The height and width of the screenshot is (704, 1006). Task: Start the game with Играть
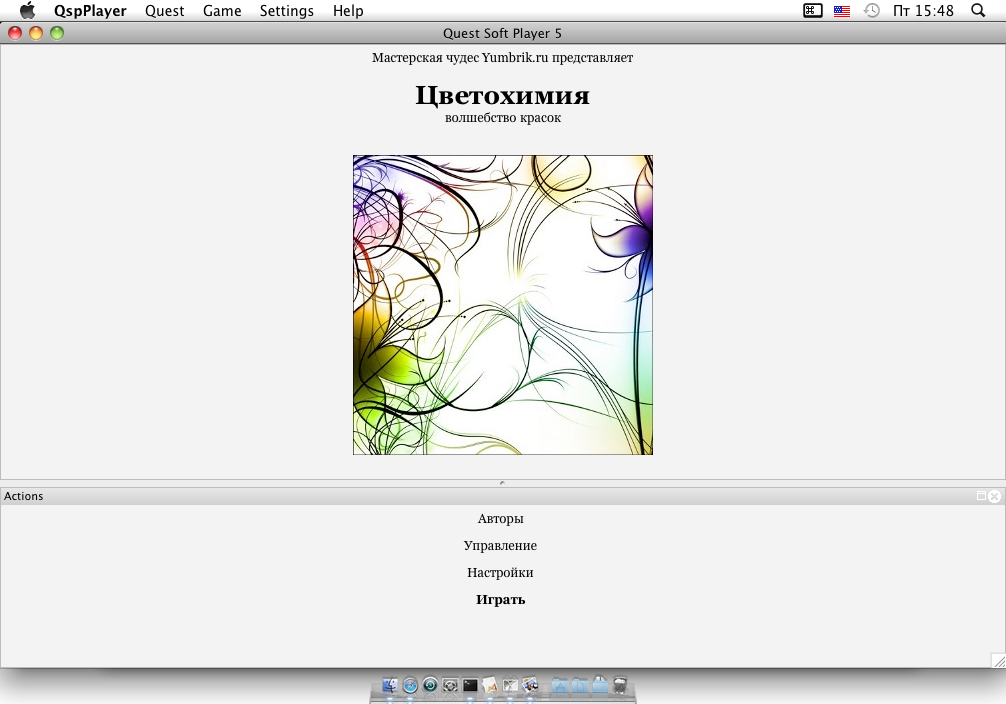pyautogui.click(x=500, y=600)
